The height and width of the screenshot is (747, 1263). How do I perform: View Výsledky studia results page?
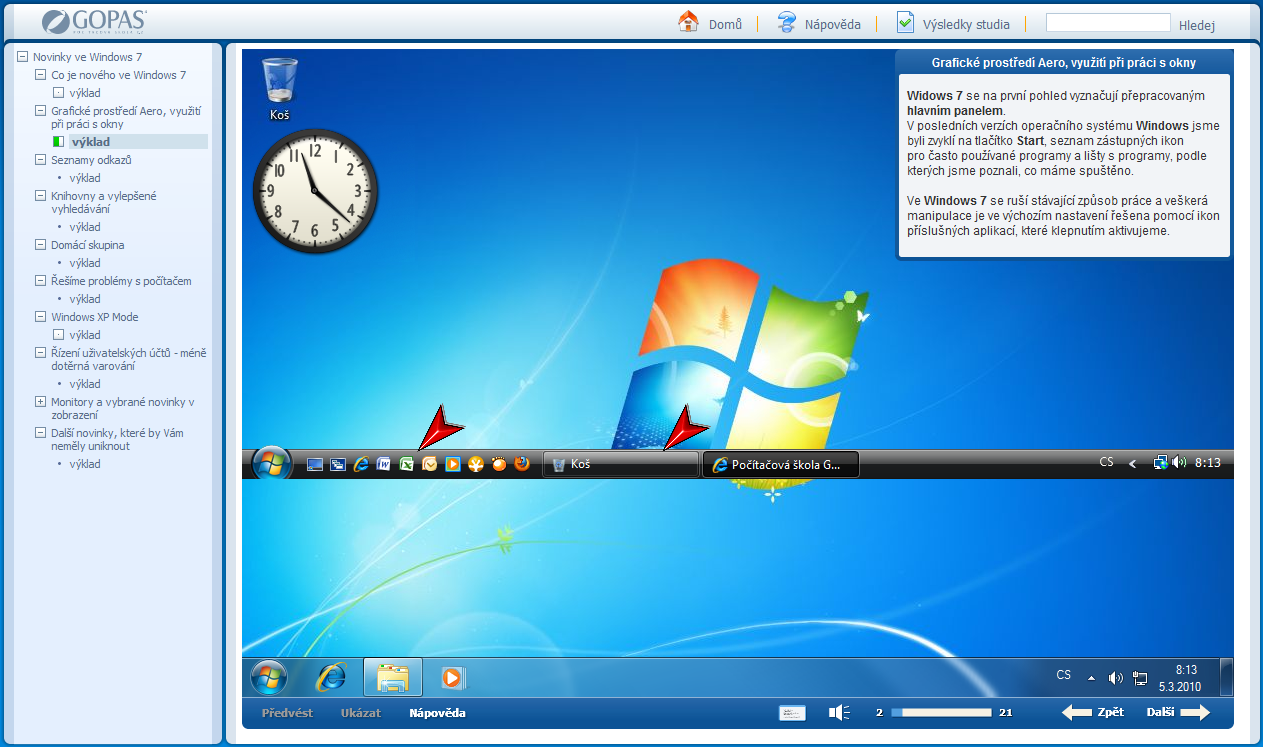coord(953,23)
